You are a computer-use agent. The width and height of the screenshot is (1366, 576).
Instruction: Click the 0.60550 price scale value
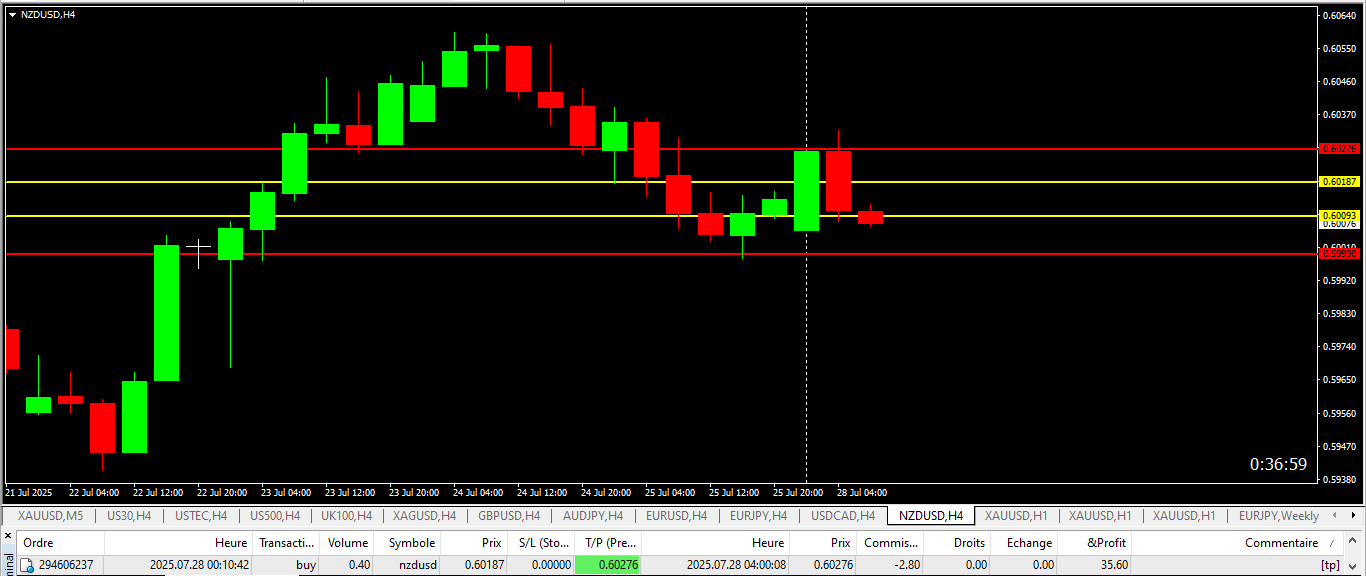(x=1341, y=48)
